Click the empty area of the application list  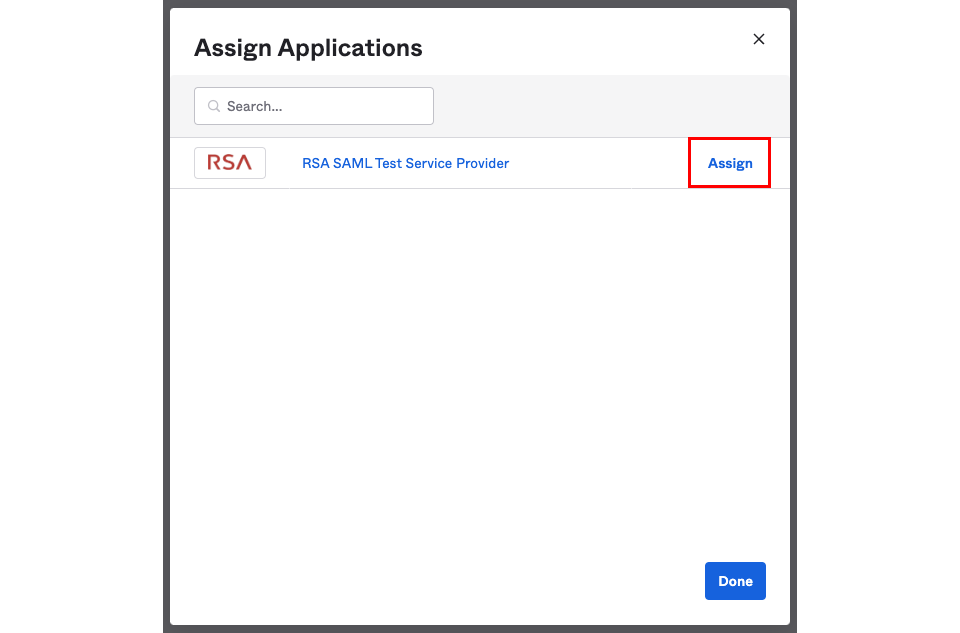point(480,370)
